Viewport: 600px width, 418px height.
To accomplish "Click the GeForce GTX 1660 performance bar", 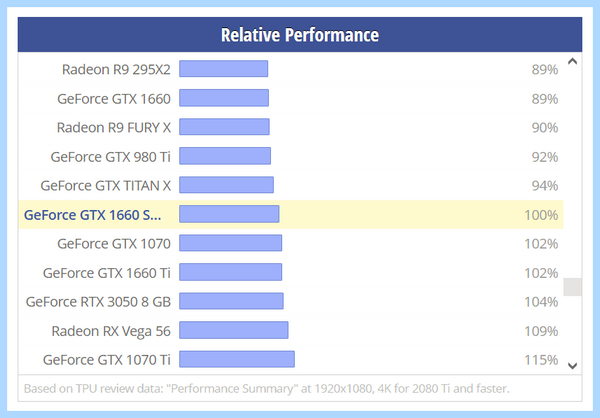I will pos(224,98).
